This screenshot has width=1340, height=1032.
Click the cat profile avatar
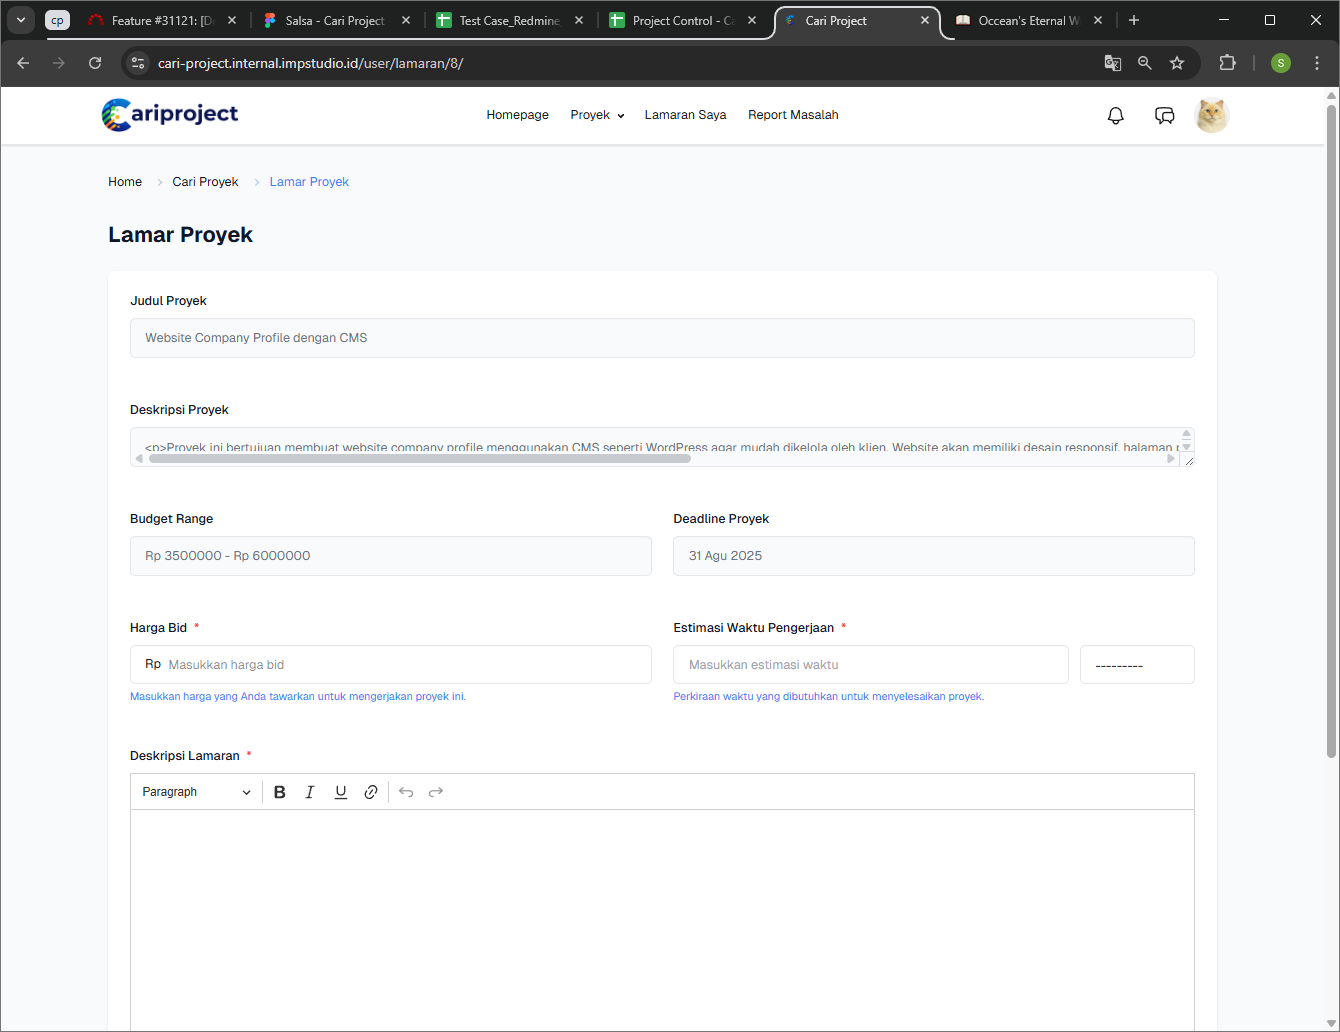tap(1212, 116)
